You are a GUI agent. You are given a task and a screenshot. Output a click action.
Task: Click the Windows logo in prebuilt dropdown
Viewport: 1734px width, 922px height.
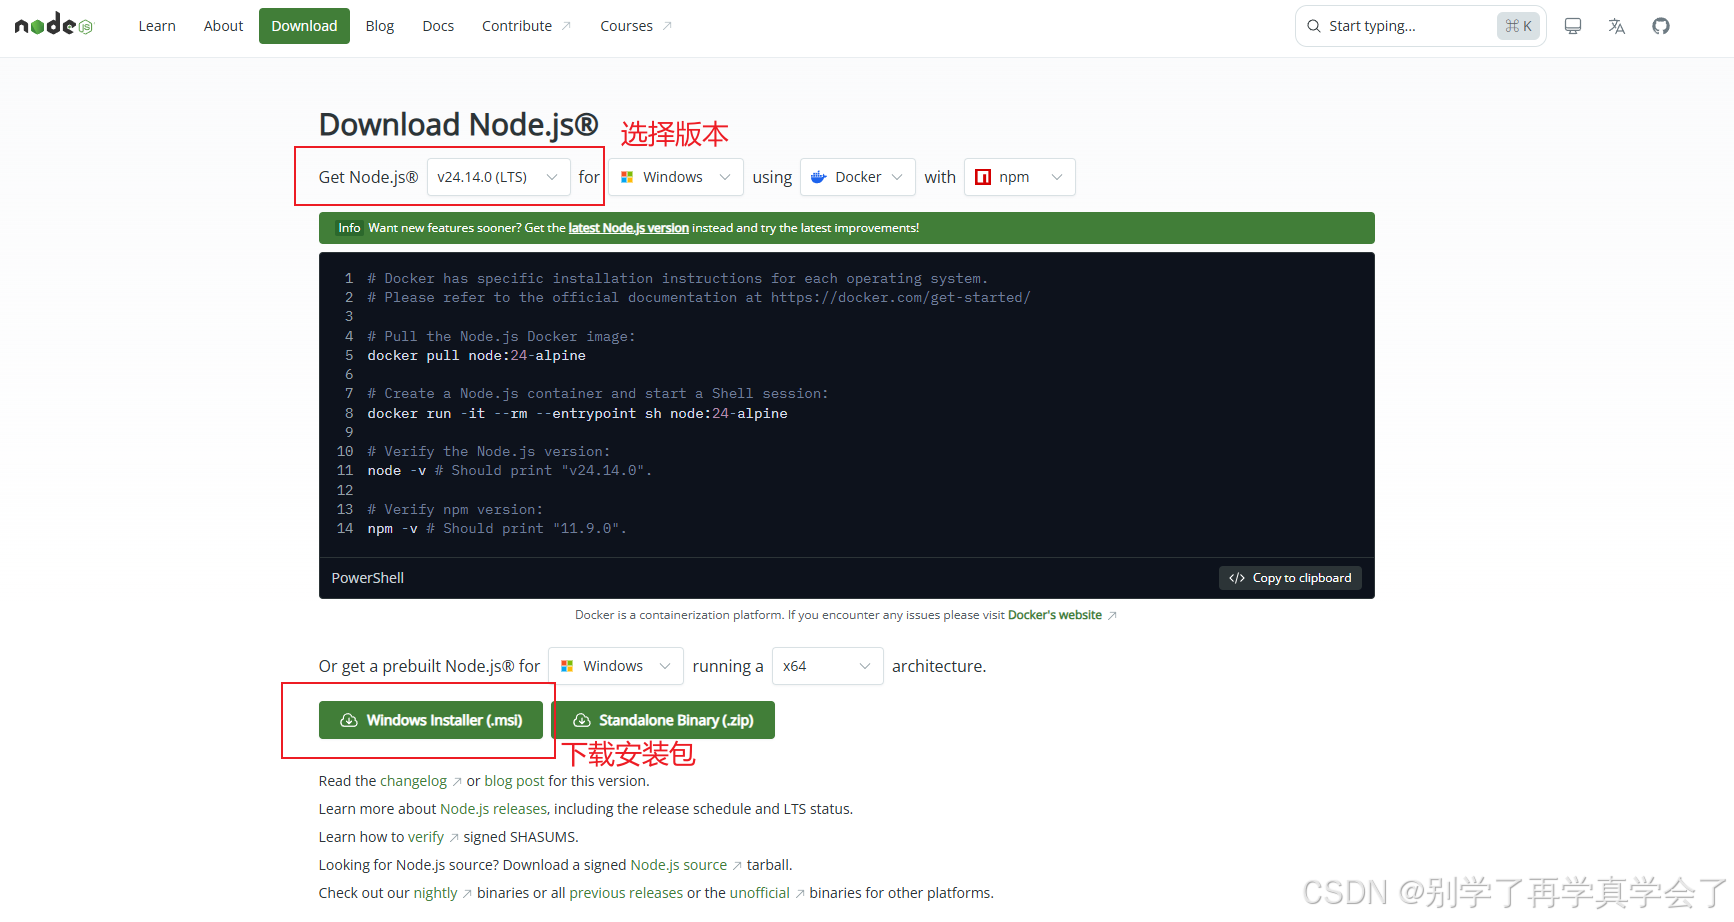pyautogui.click(x=567, y=666)
